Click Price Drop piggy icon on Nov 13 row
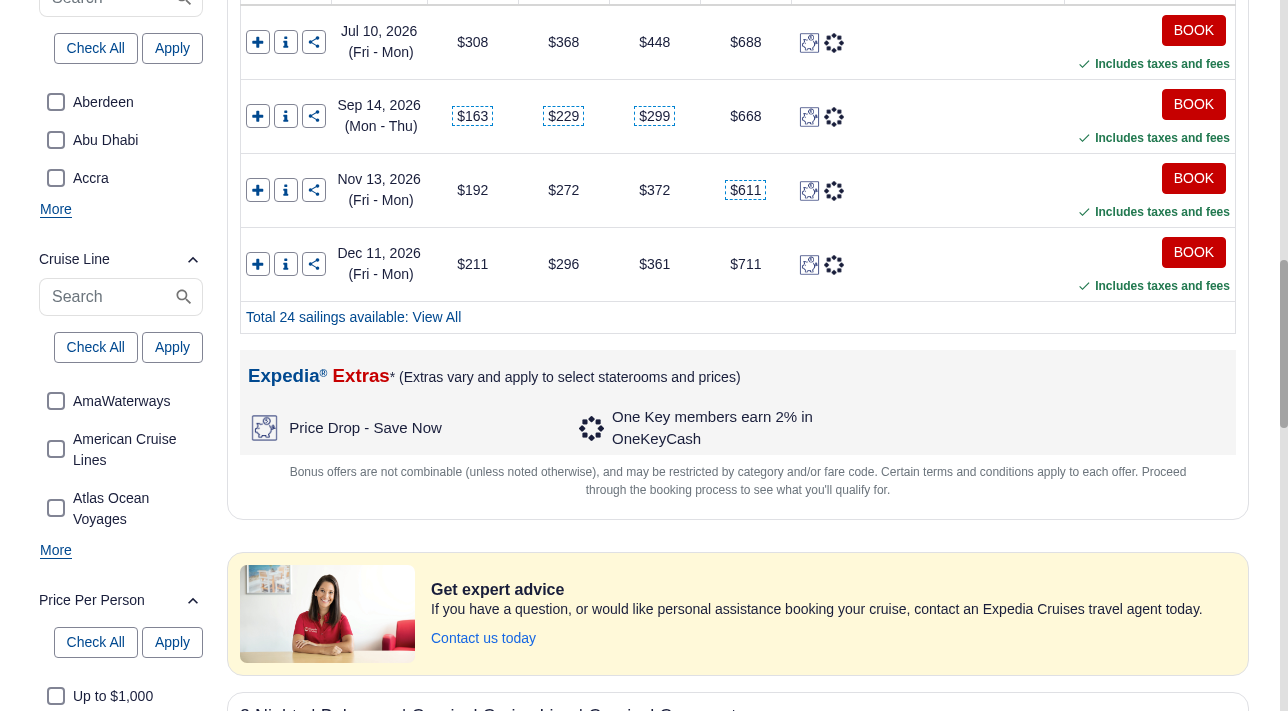This screenshot has width=1288, height=711. coord(810,191)
